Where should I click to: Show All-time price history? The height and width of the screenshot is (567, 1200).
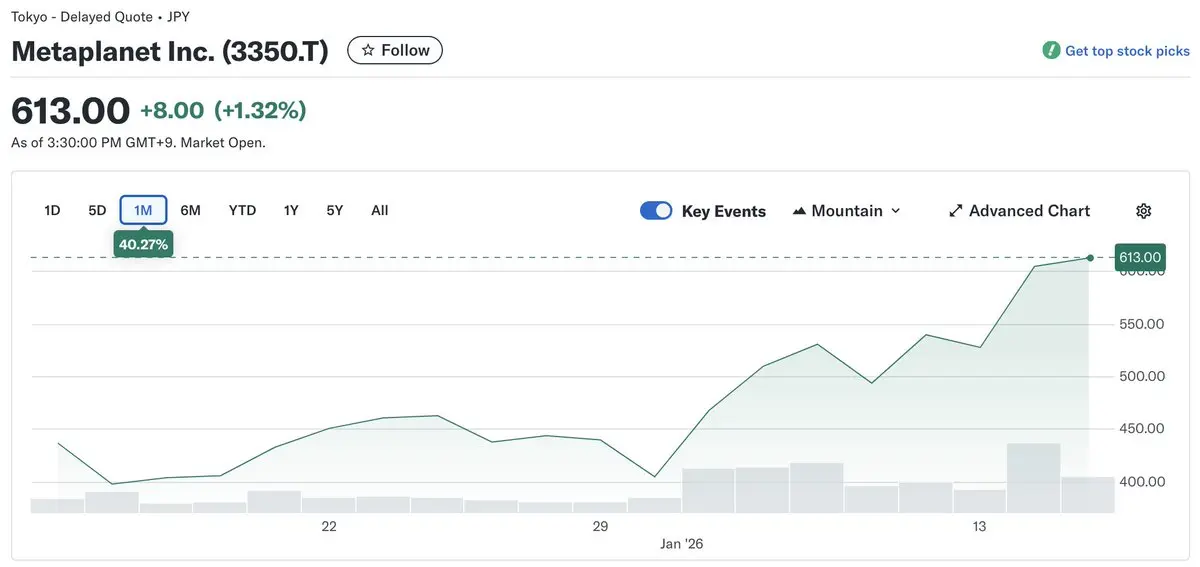[379, 210]
